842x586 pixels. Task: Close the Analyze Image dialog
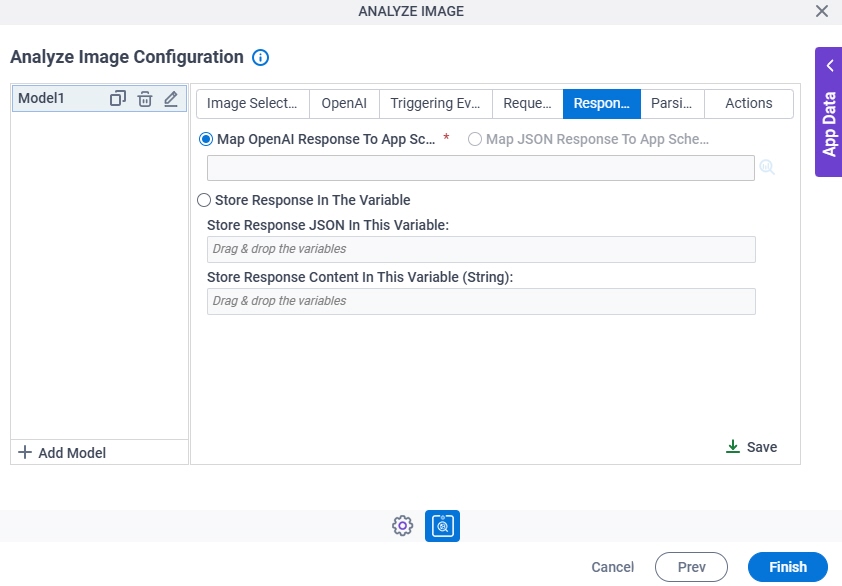(822, 11)
